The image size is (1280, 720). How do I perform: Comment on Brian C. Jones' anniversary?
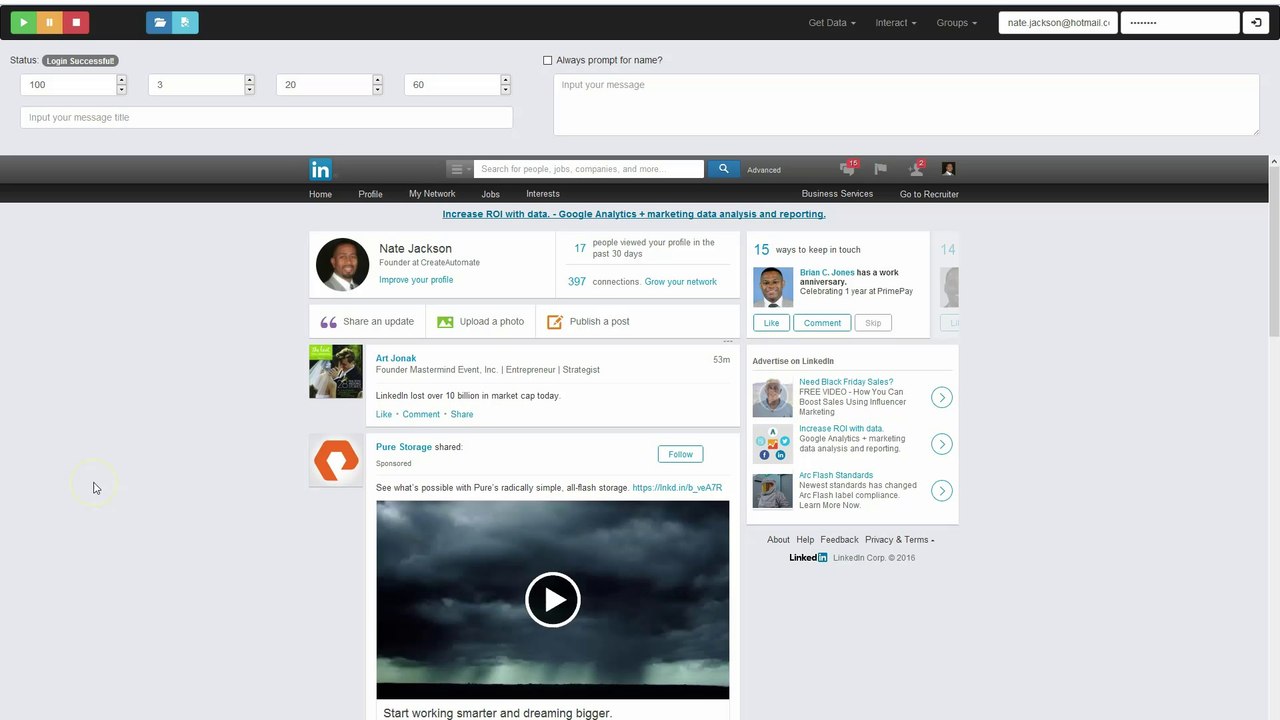[x=822, y=323]
